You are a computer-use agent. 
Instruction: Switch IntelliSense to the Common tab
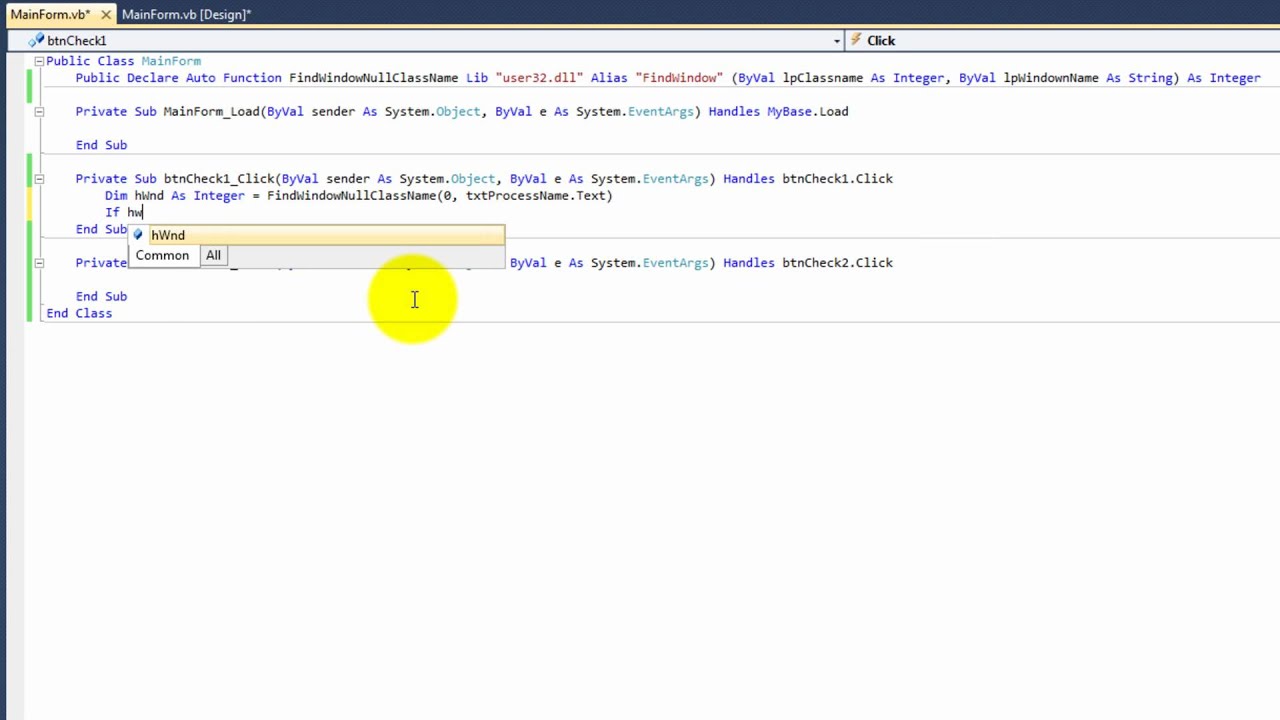pyautogui.click(x=162, y=256)
